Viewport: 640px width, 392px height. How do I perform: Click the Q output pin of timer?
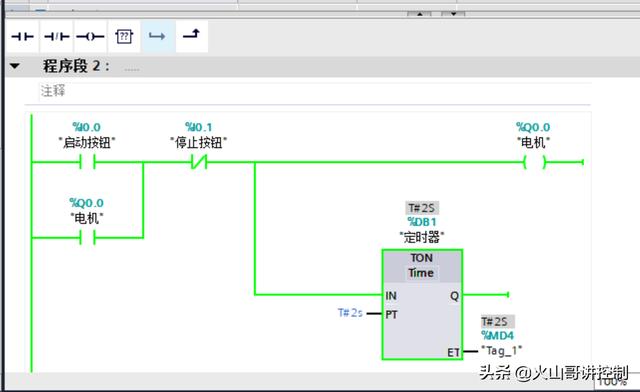tap(454, 296)
